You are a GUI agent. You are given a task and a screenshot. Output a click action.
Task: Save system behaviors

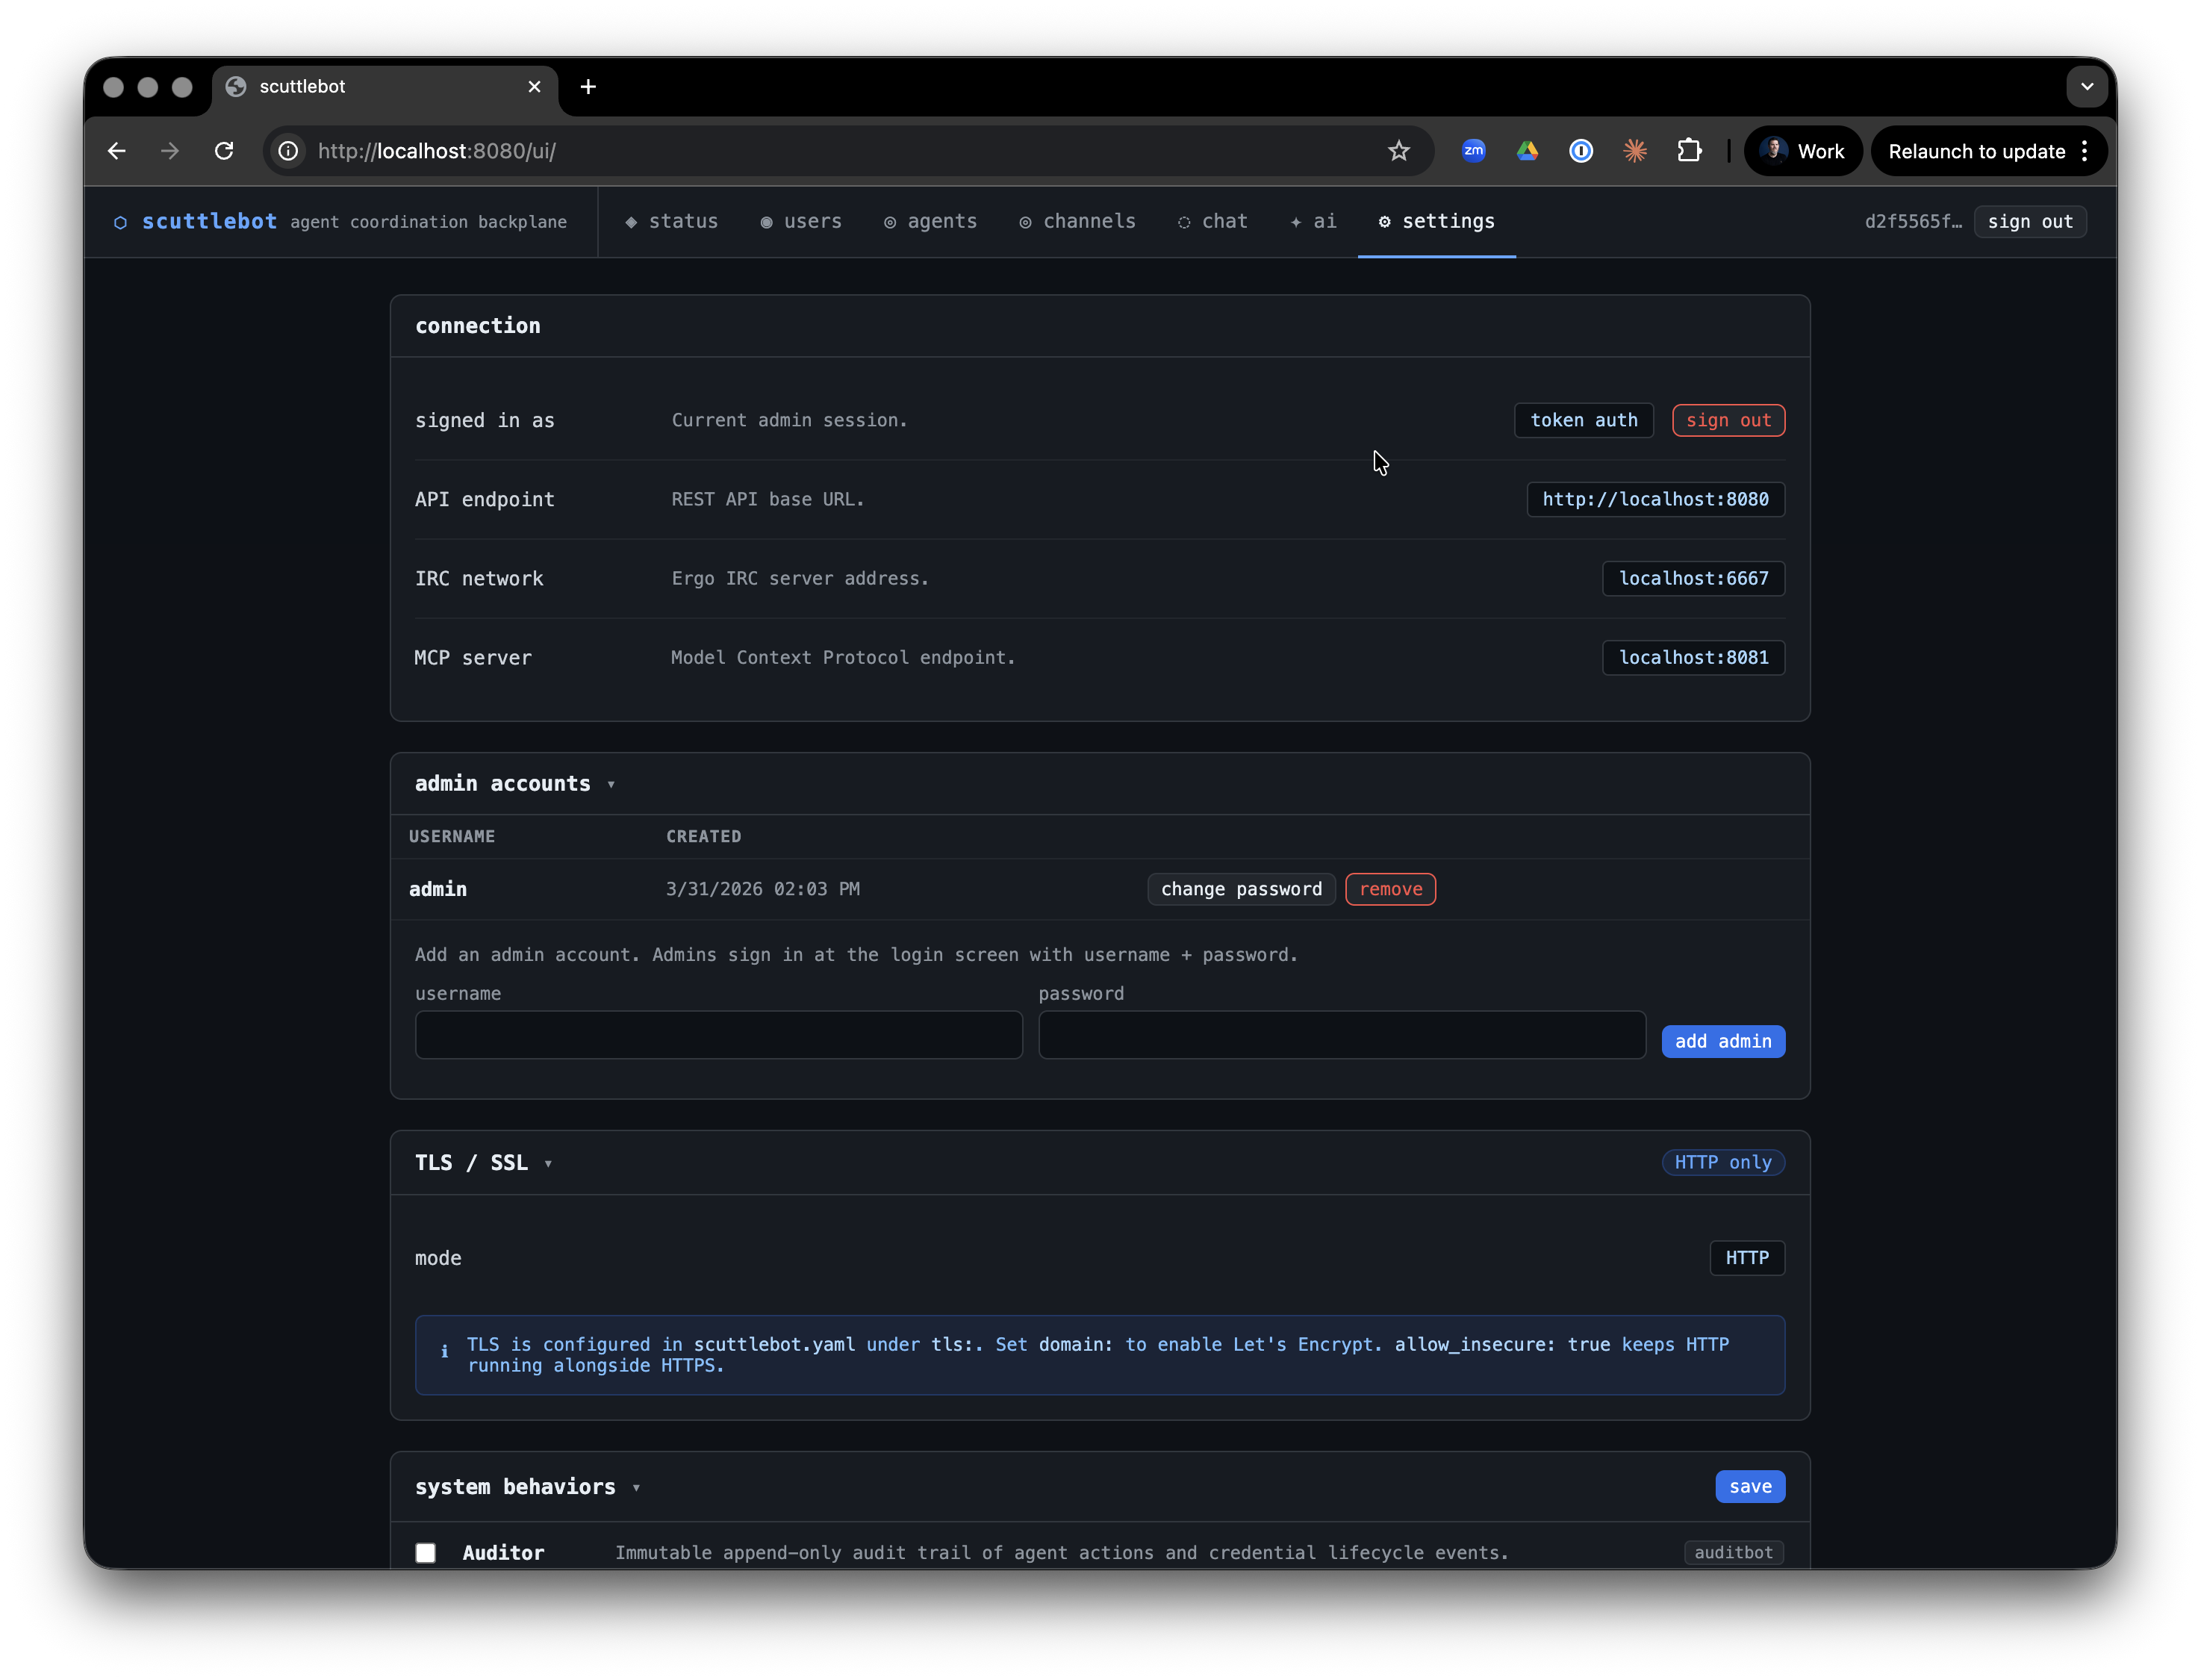click(x=1750, y=1486)
